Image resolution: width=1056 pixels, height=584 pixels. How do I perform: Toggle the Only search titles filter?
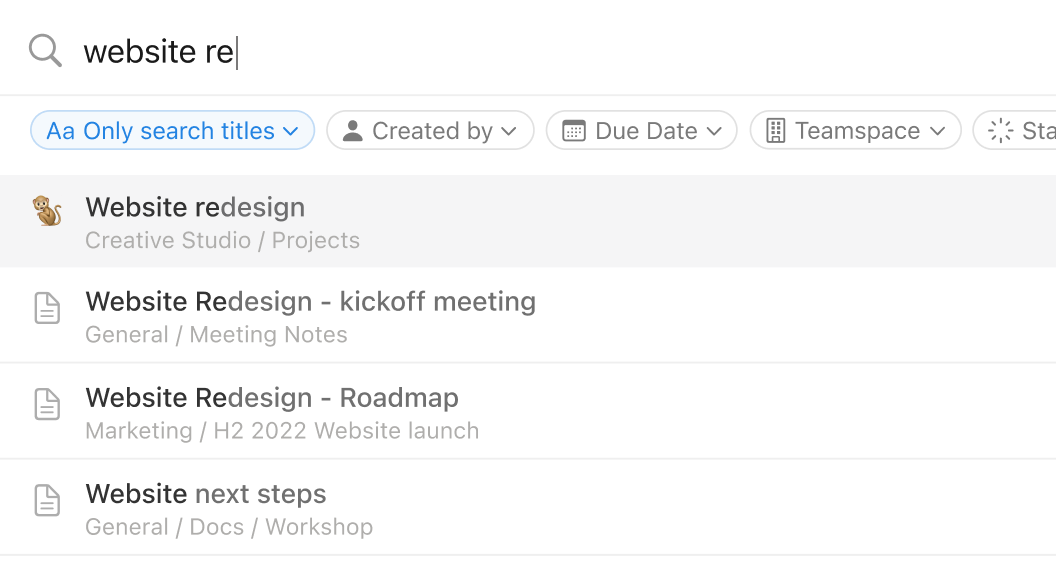160,131
